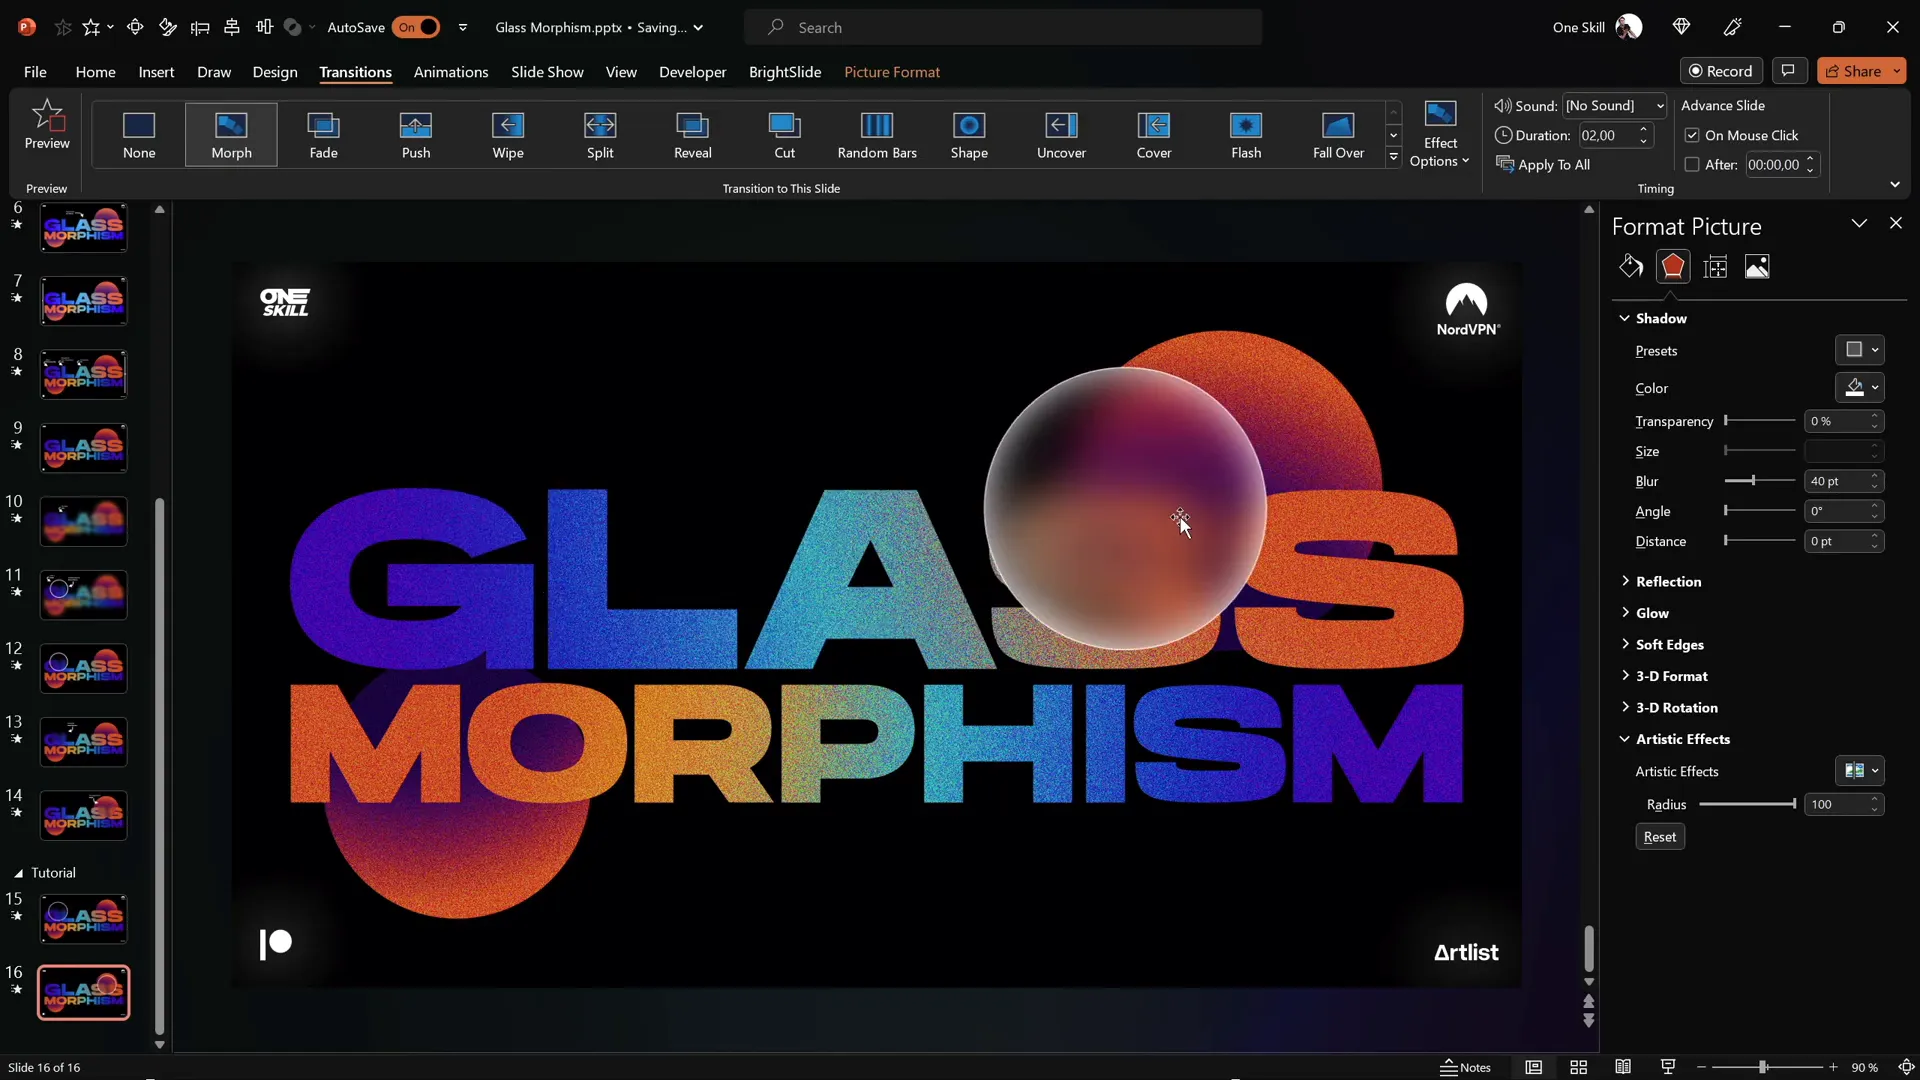This screenshot has width=1920, height=1080.
Task: Click the Reset button under Artistic Effects
Action: [1659, 836]
